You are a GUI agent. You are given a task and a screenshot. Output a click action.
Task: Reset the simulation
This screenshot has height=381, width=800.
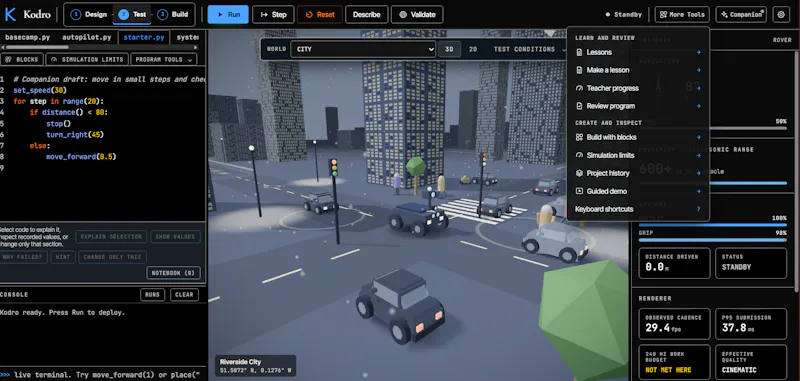tap(320, 15)
